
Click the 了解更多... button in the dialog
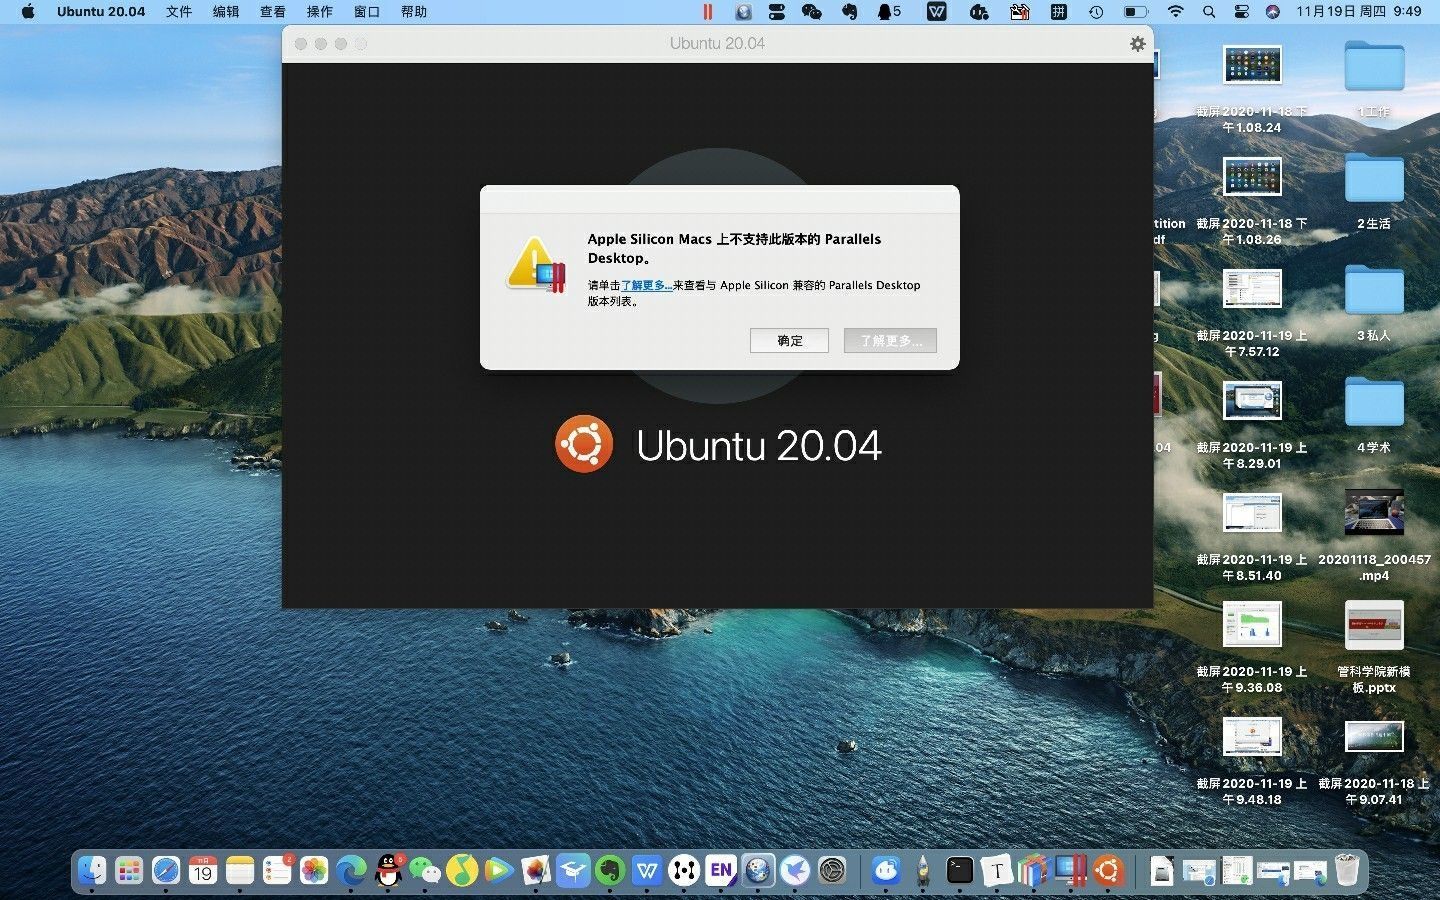tap(890, 341)
